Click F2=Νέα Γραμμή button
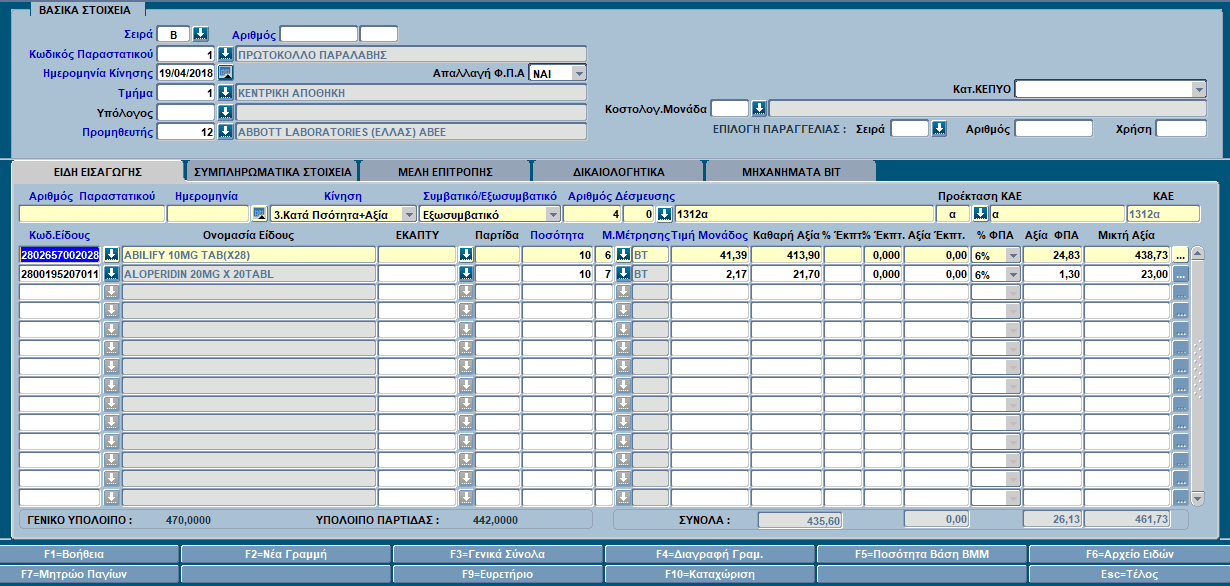Viewport: 1230px width, 586px height. [286, 554]
